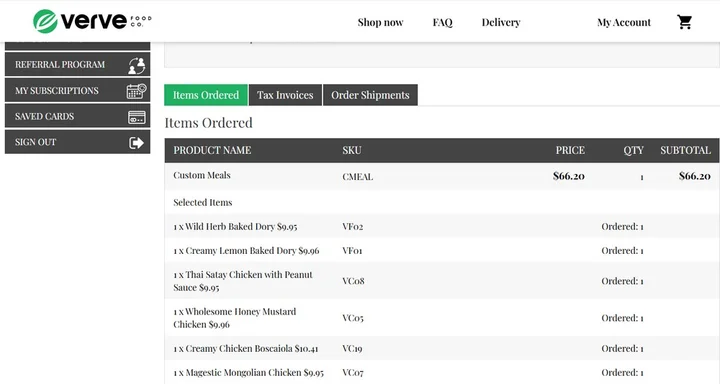Open the Referral Program sidebar item
720x384 pixels.
[x=78, y=64]
